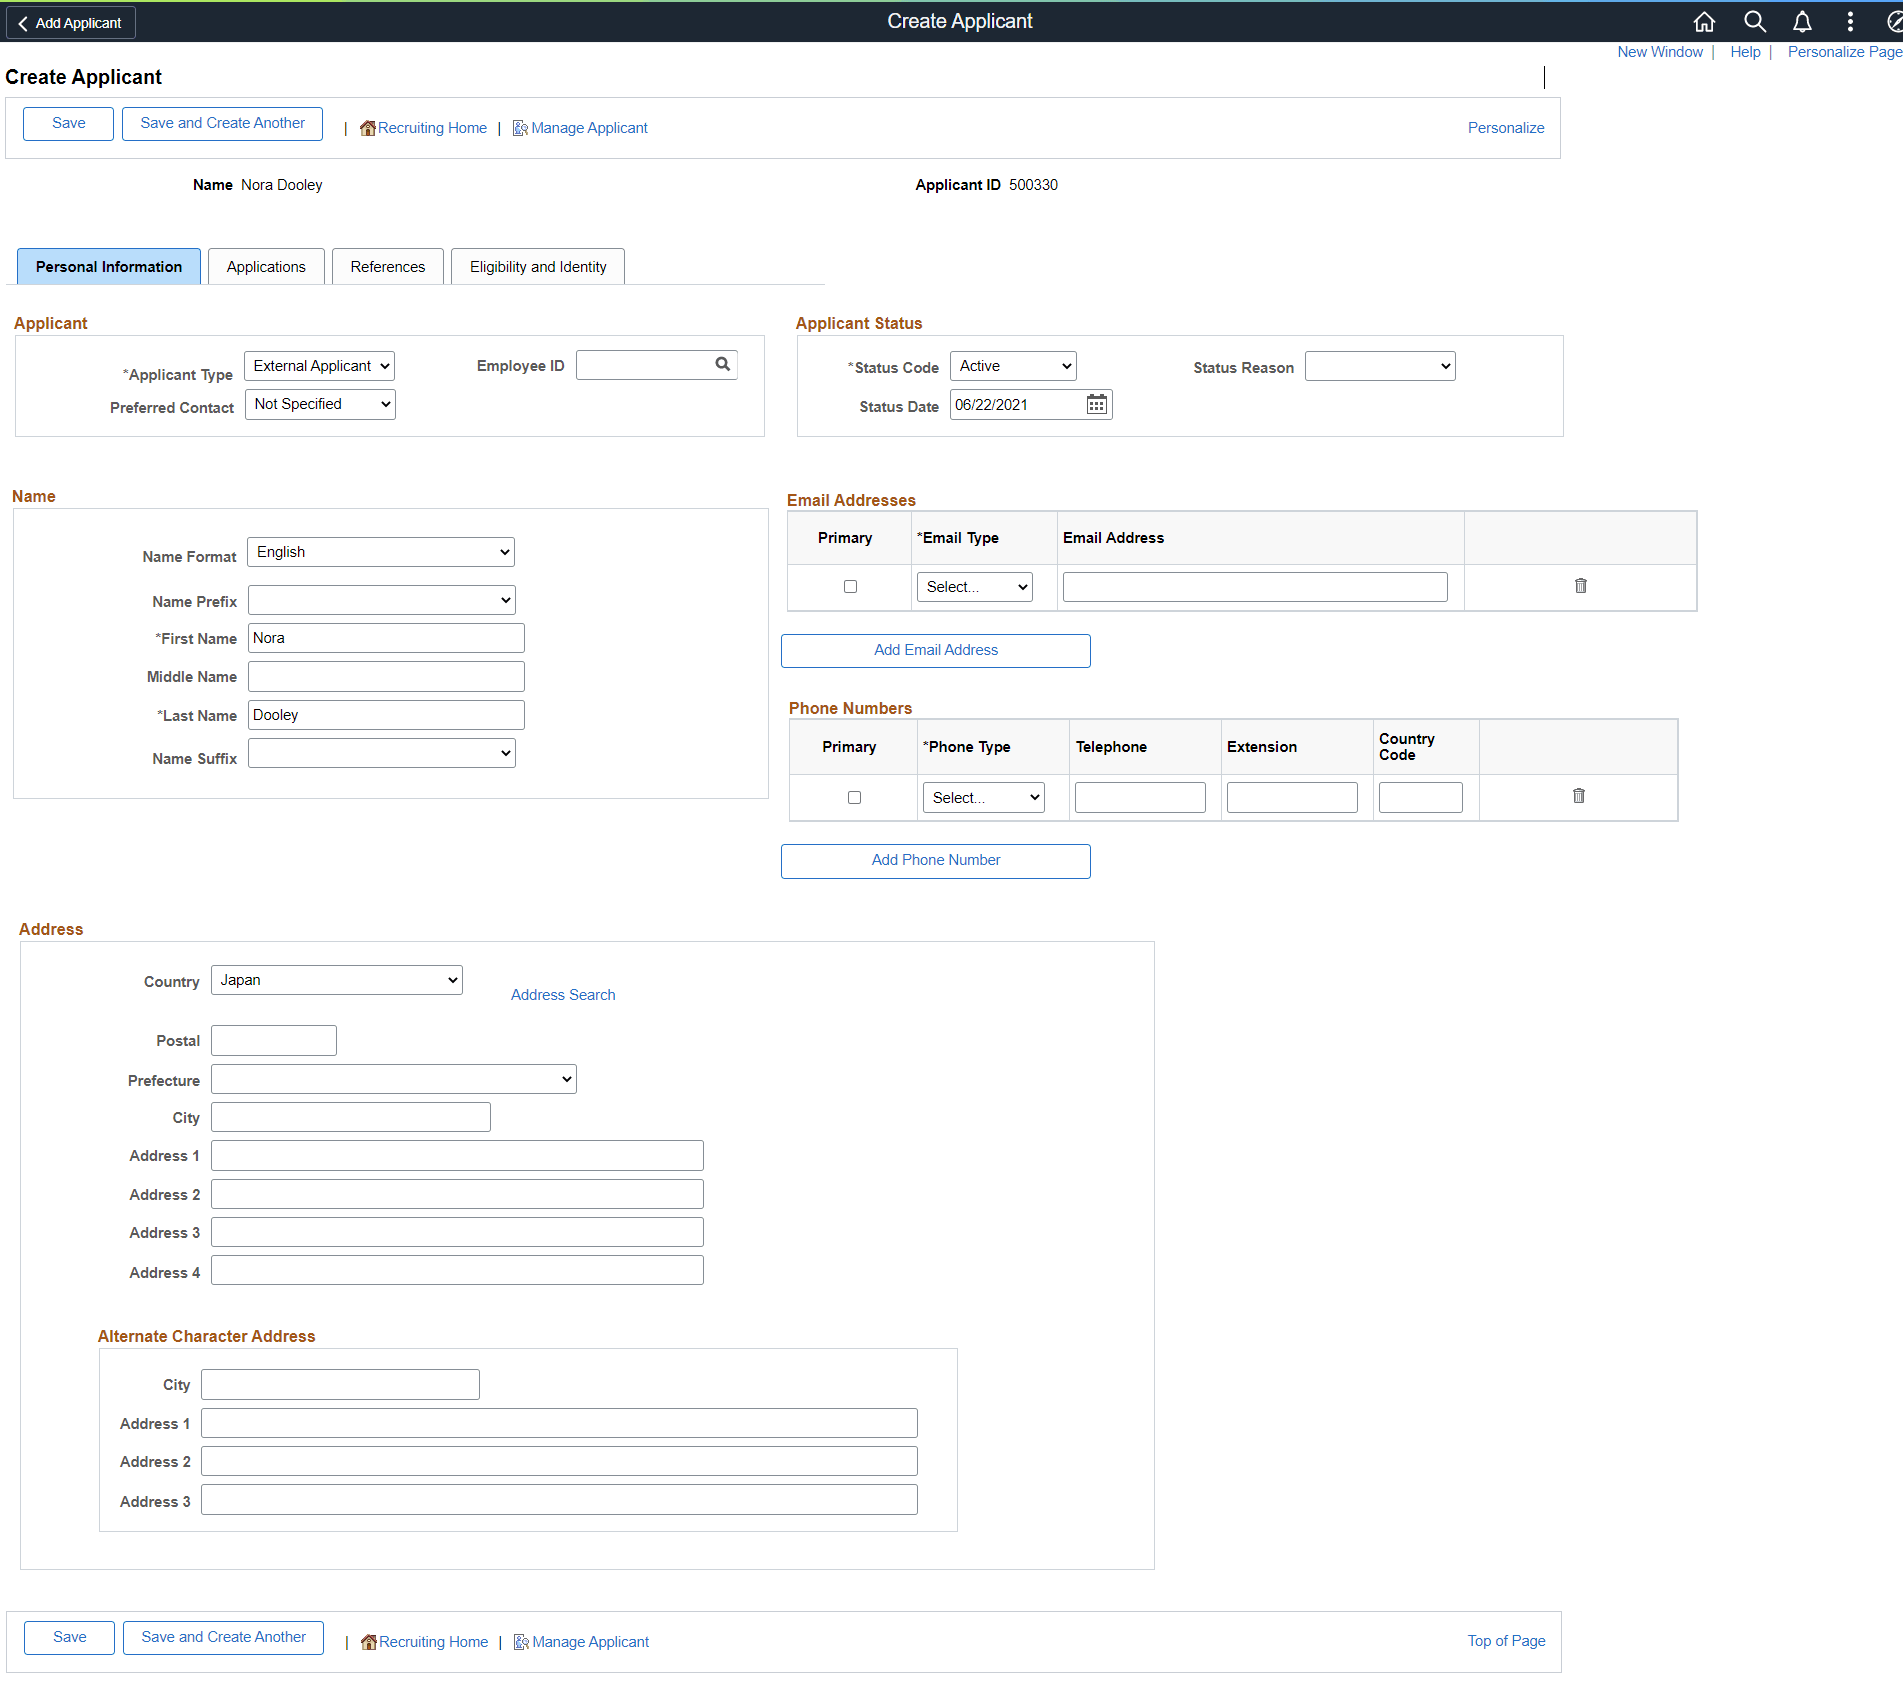Click the Employee ID lookup magnifier icon
This screenshot has height=1683, width=1903.
(722, 364)
